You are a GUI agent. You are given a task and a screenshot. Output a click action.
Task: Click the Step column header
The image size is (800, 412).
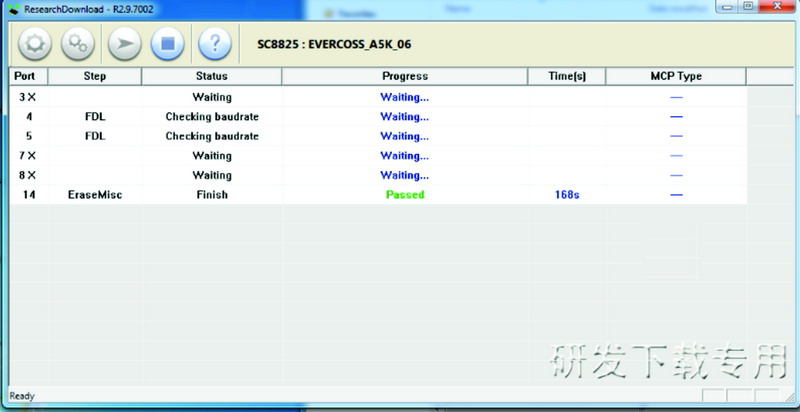click(95, 76)
